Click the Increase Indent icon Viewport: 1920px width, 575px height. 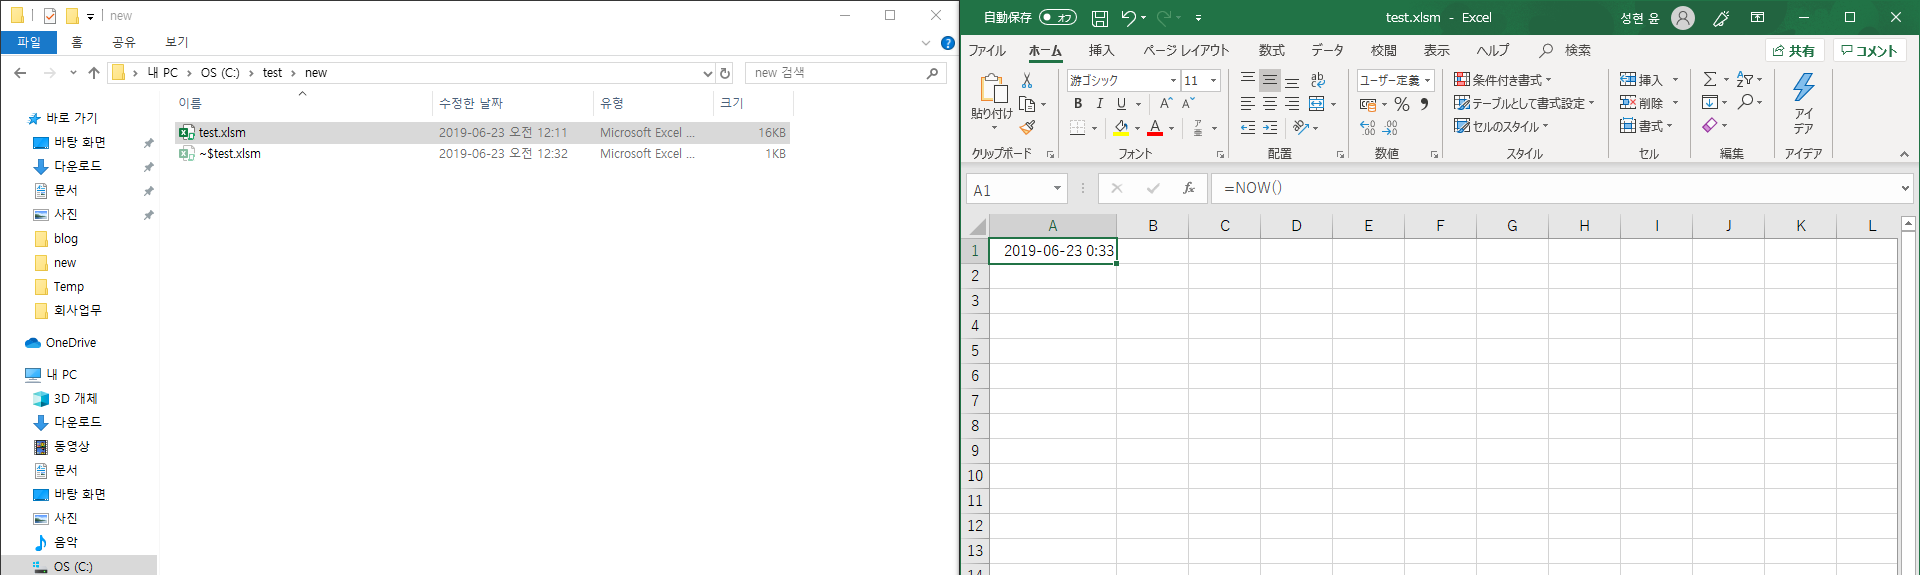point(1270,128)
